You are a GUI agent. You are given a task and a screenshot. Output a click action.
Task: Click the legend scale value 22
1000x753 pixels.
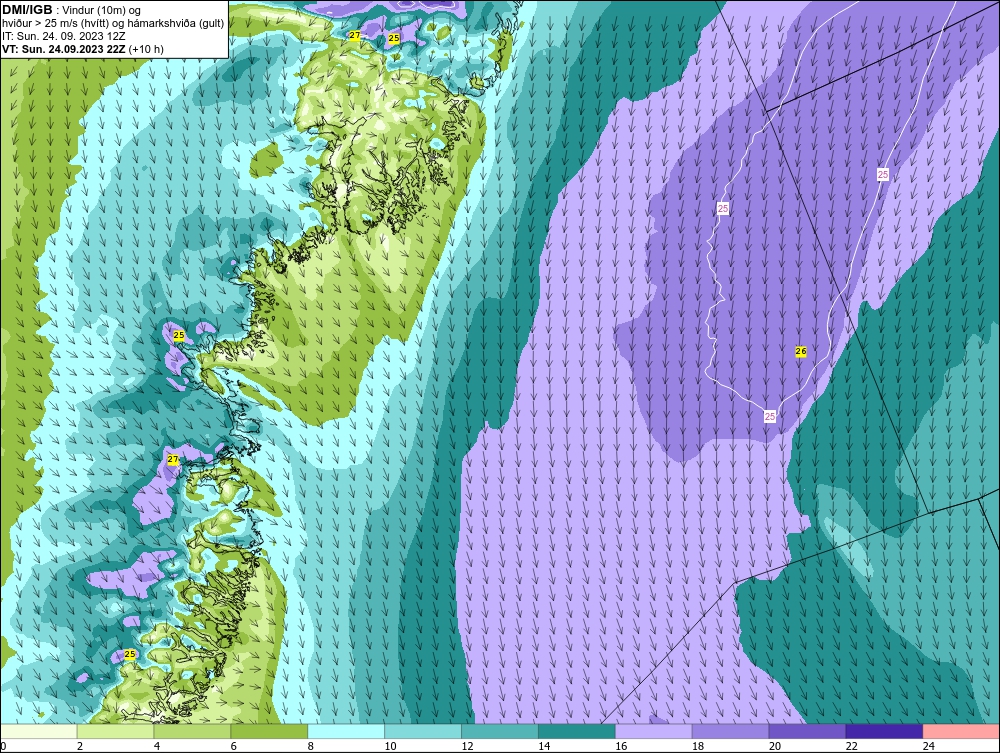click(x=851, y=746)
